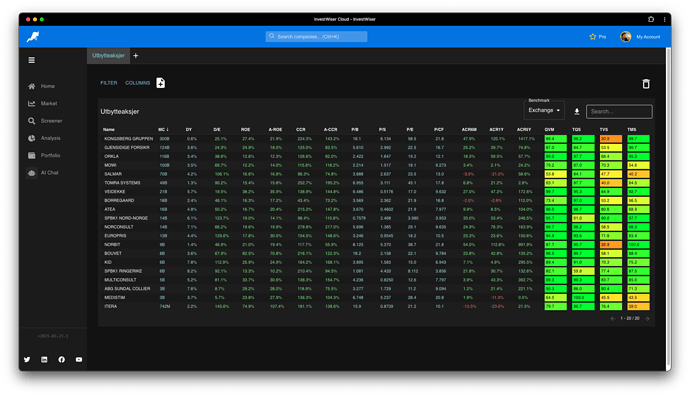The image size is (690, 396).
Task: Click the orange TVS cell for NORBIT
Action: click(x=611, y=245)
